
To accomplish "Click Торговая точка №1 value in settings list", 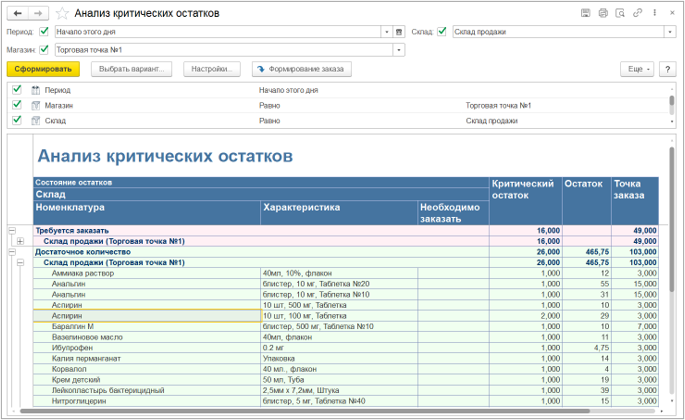I will (x=498, y=105).
